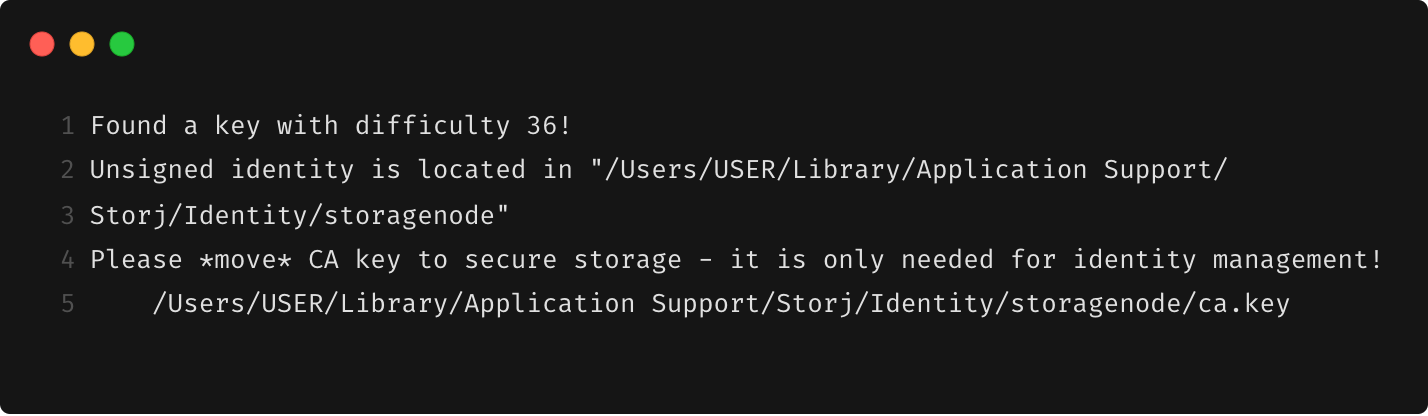Click the red close window dot
The height and width of the screenshot is (416, 1428).
click(42, 44)
